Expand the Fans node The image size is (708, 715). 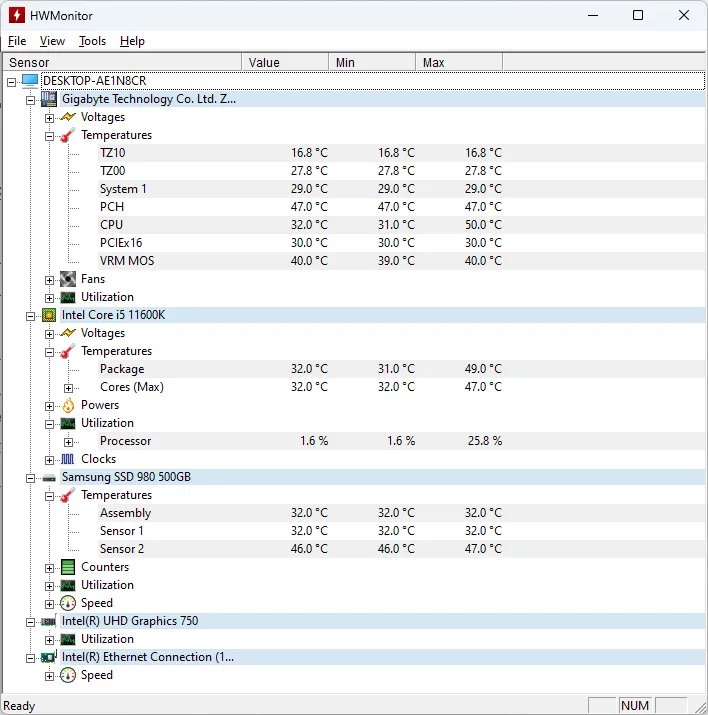pos(49,280)
